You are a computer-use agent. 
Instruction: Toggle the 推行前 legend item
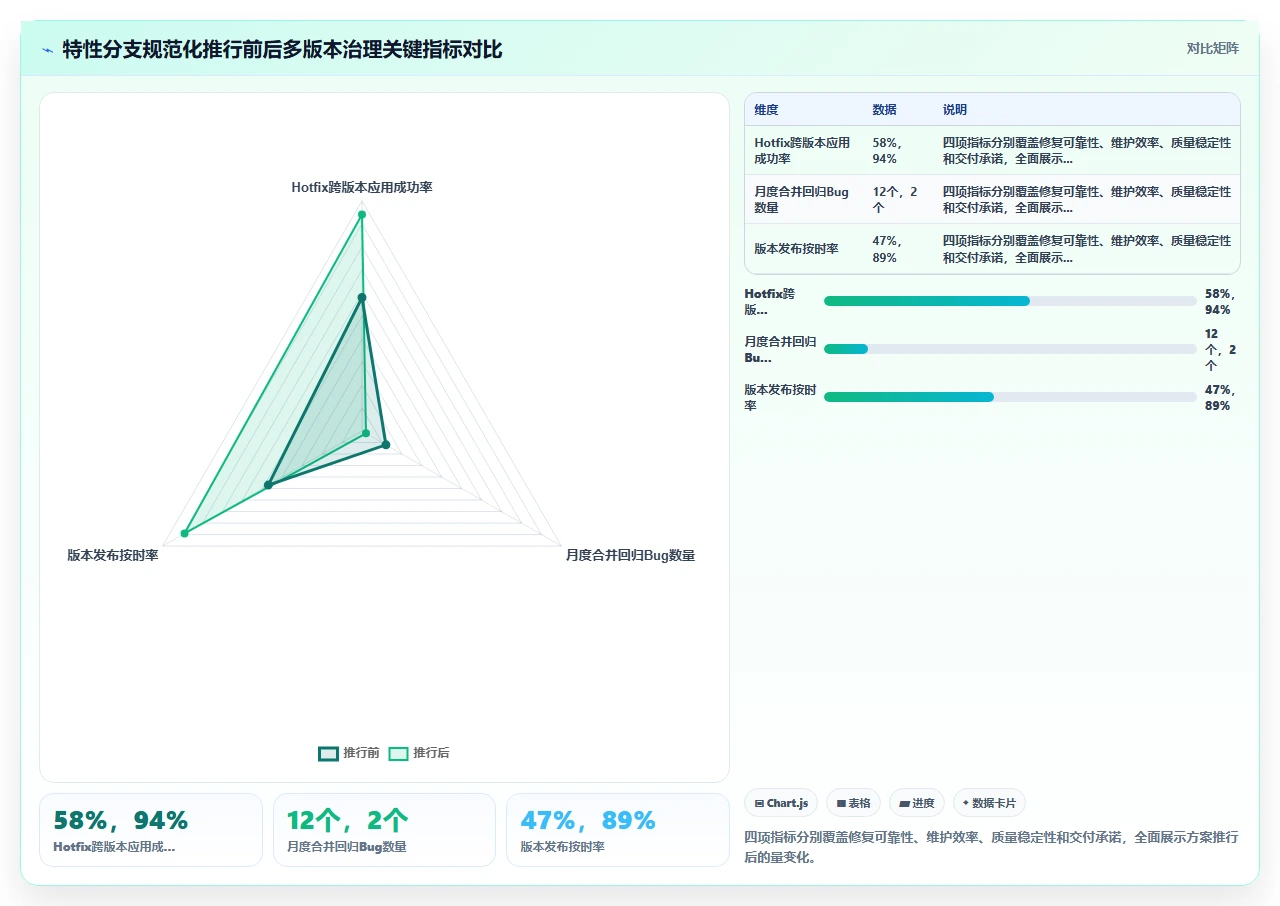(x=349, y=753)
